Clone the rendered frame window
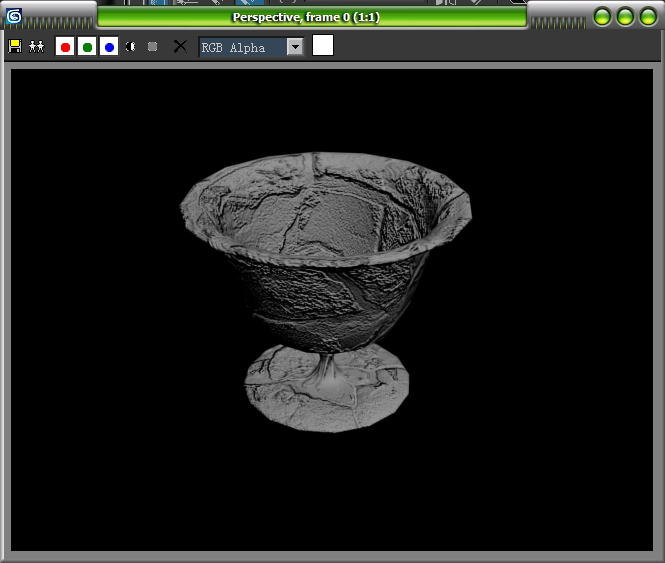Viewport: 665px width, 563px height. coord(36,46)
